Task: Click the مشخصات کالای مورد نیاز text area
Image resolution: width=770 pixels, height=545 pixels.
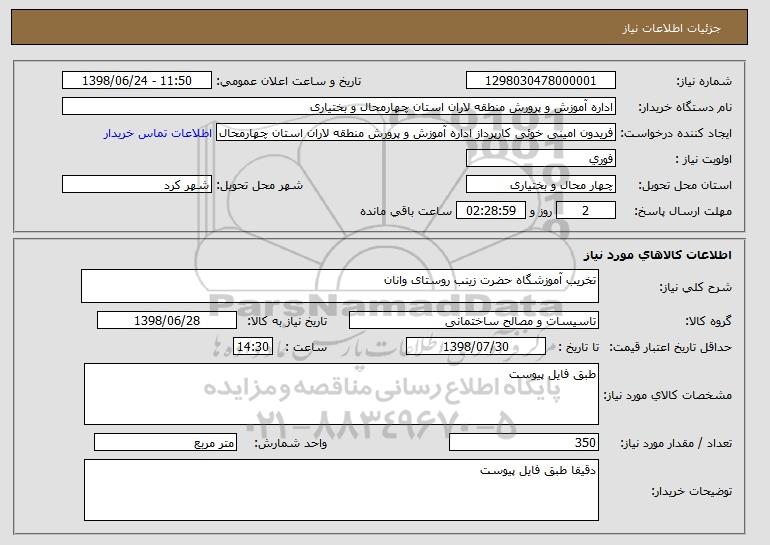Action: [x=341, y=394]
